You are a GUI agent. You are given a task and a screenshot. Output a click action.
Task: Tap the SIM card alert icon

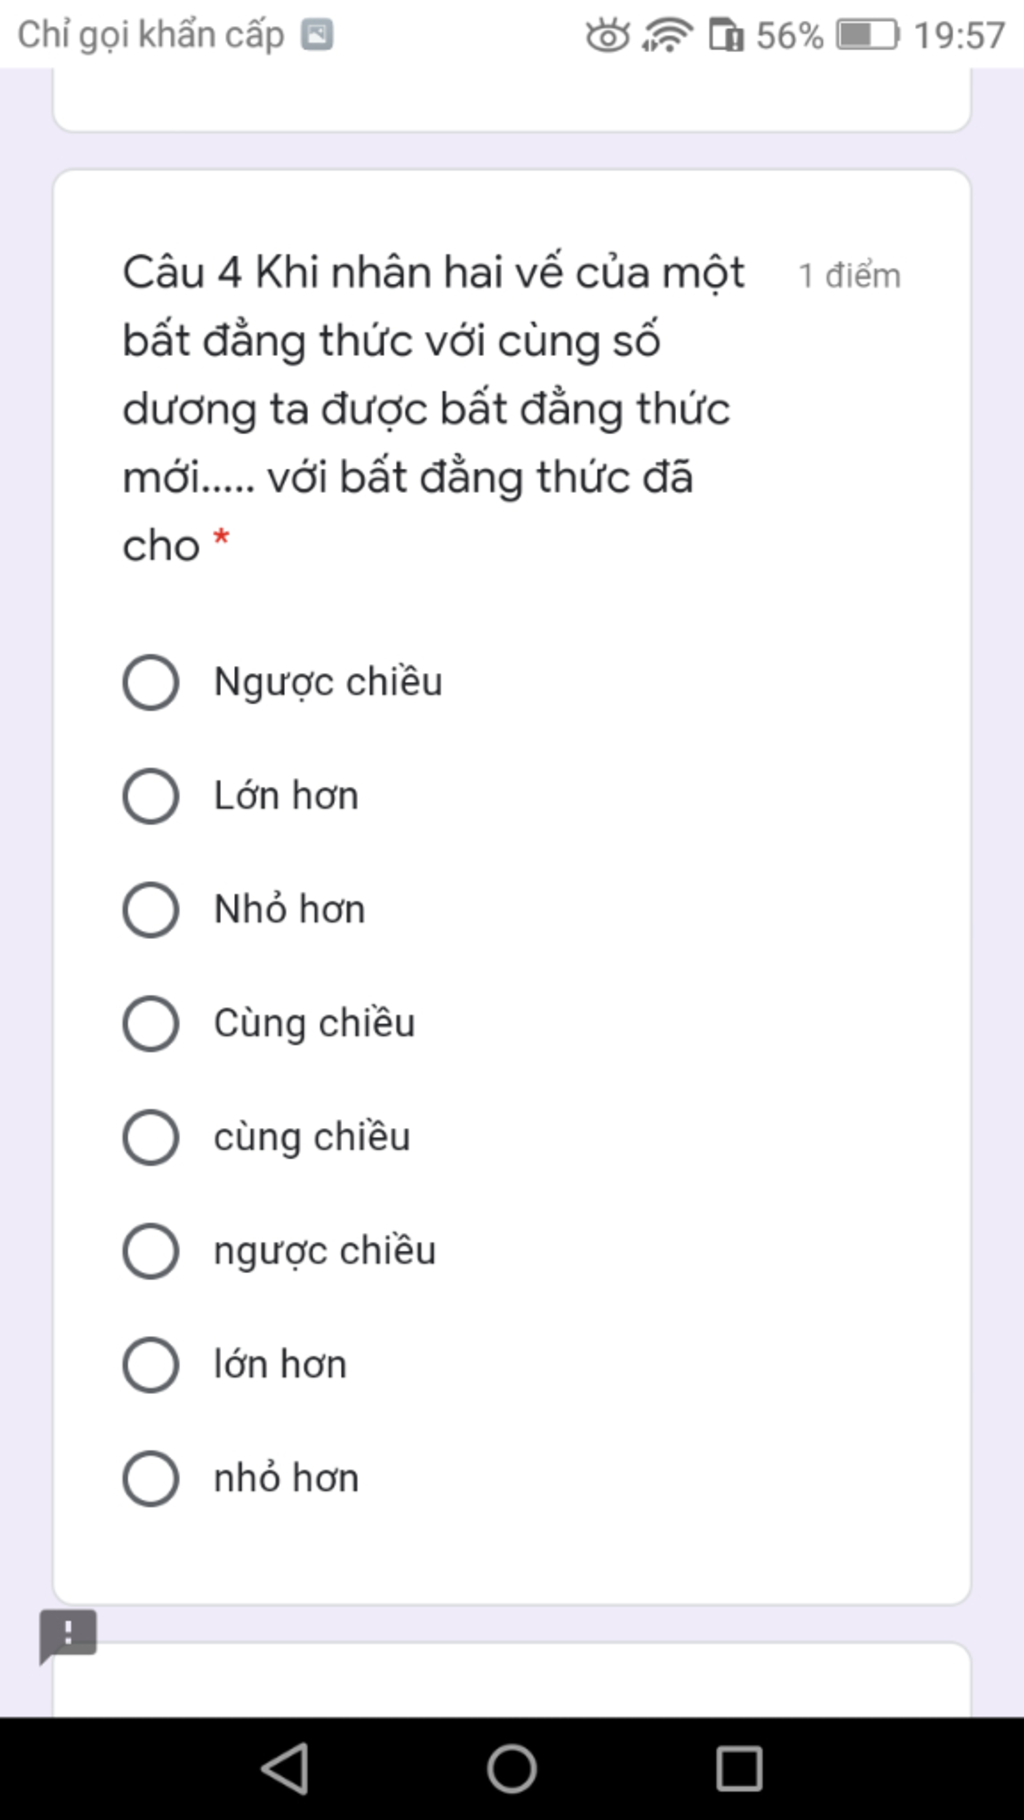[x=726, y=35]
